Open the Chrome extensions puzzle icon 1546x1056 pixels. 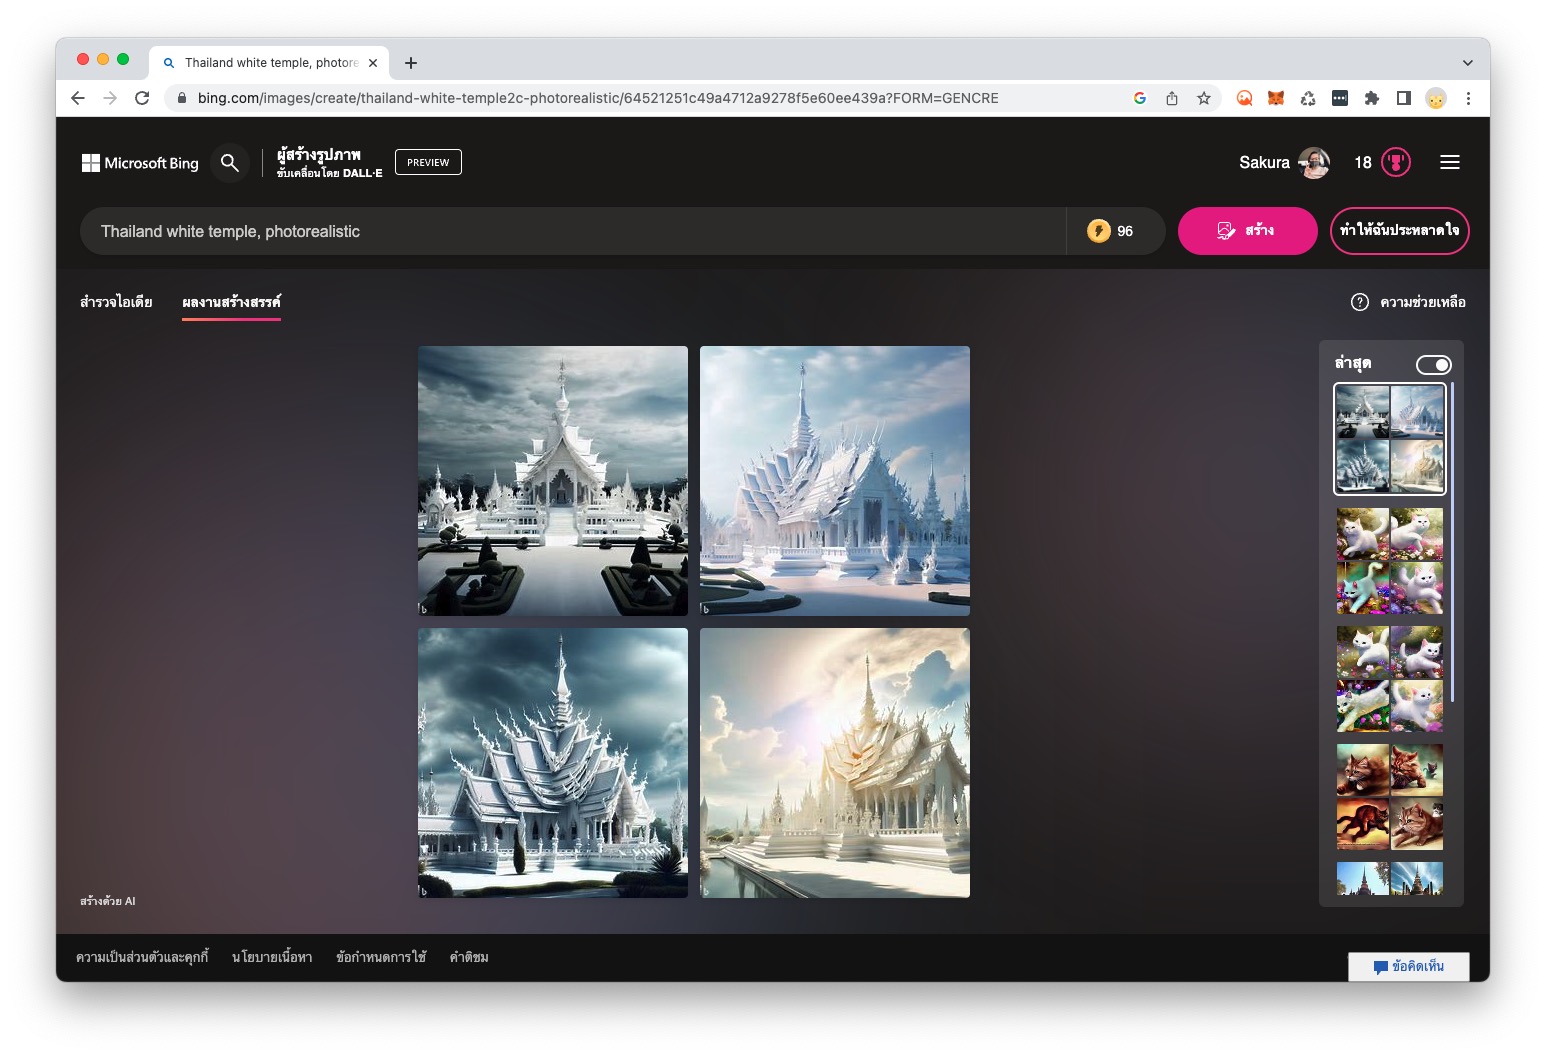click(x=1371, y=98)
